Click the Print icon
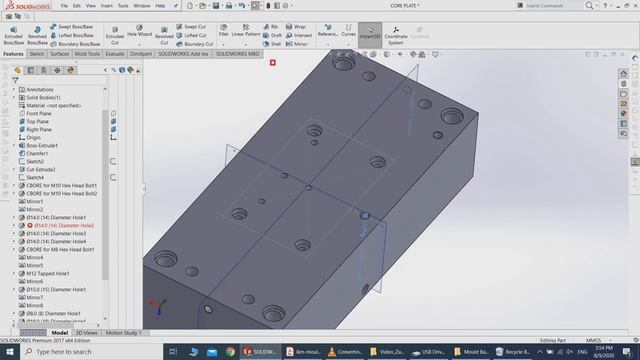640x360 pixels. (x=229, y=6)
